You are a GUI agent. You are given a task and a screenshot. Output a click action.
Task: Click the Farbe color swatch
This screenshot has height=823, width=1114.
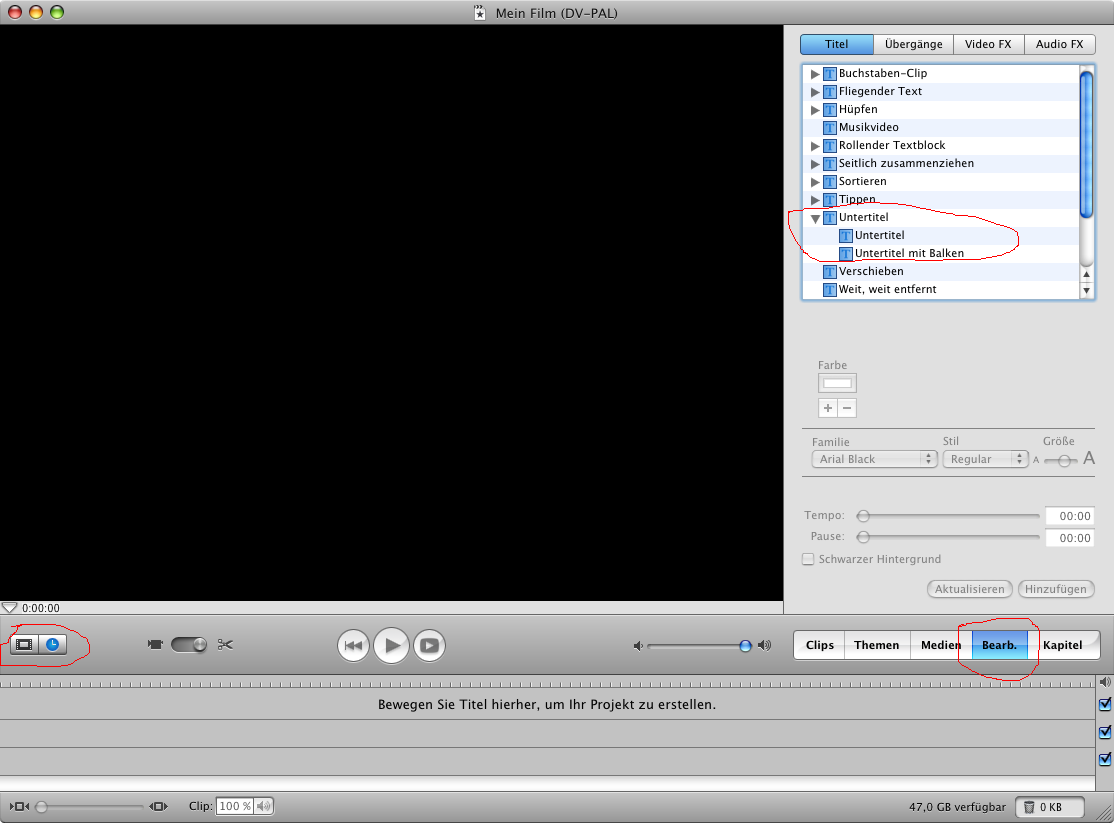(x=837, y=383)
